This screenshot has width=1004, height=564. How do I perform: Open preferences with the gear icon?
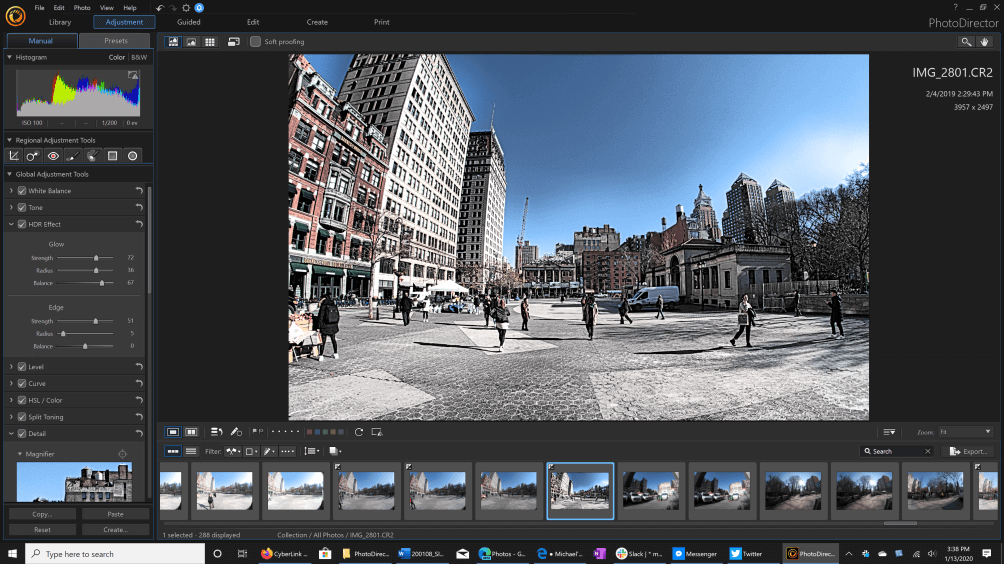[186, 7]
